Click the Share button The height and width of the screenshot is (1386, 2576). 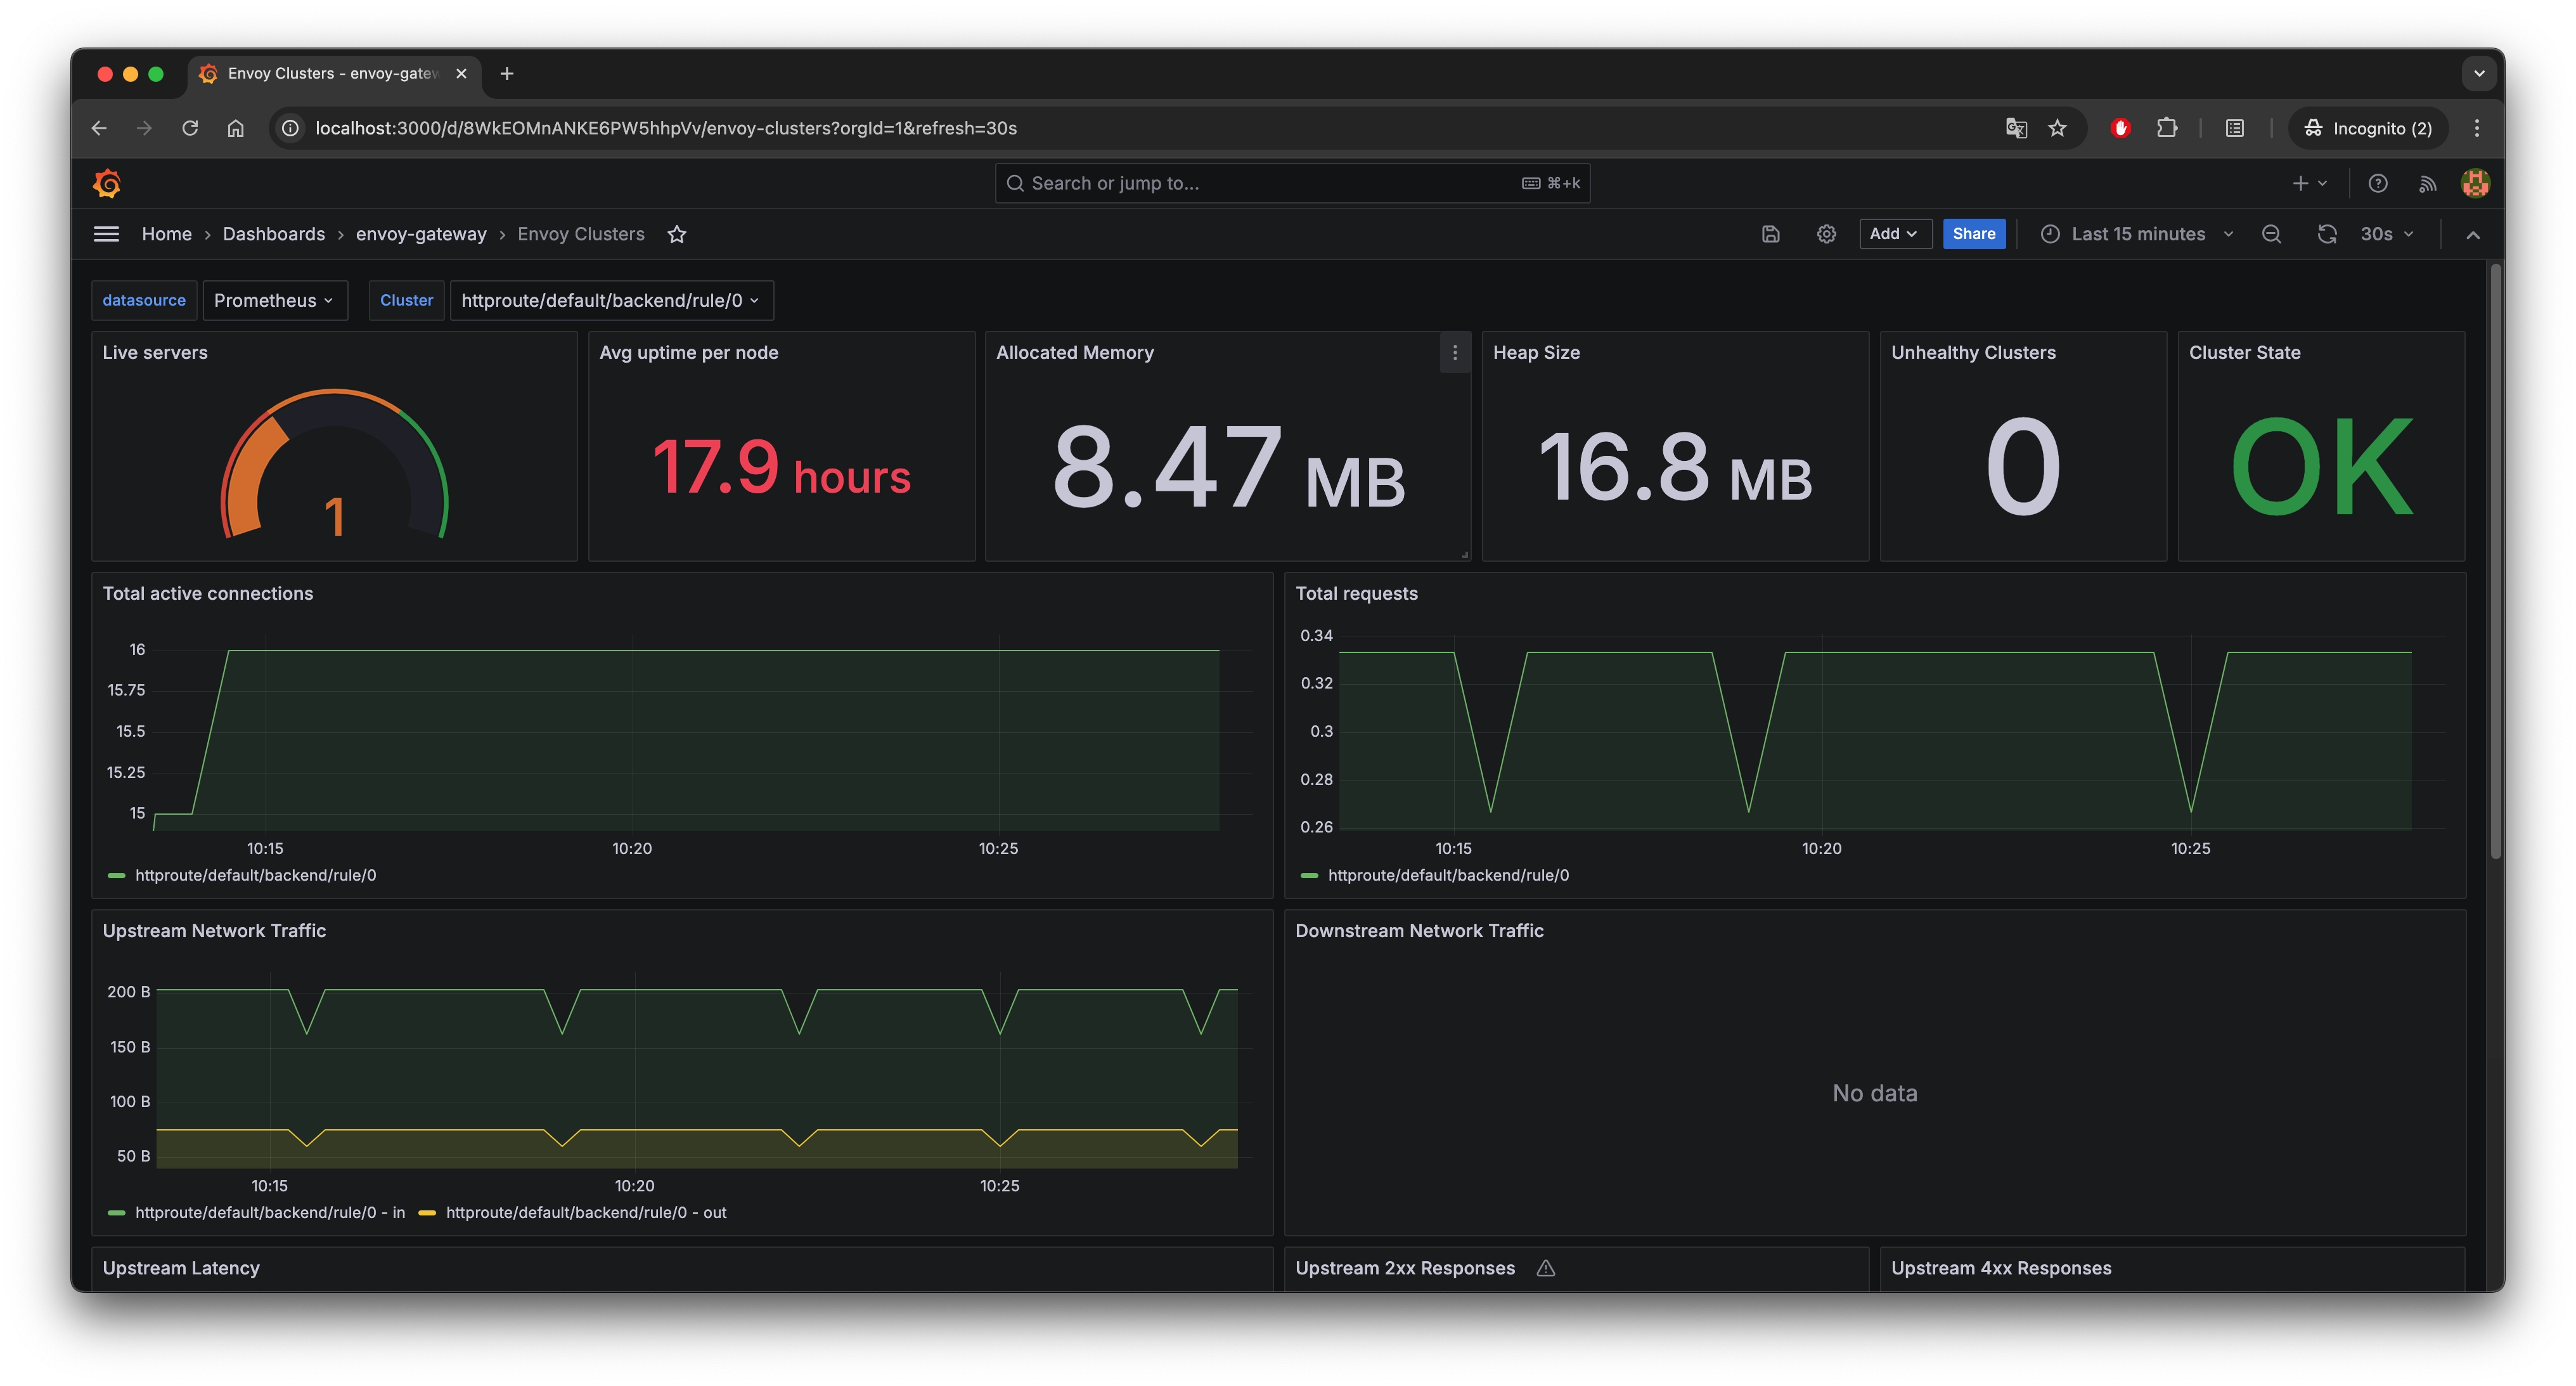click(x=1973, y=234)
